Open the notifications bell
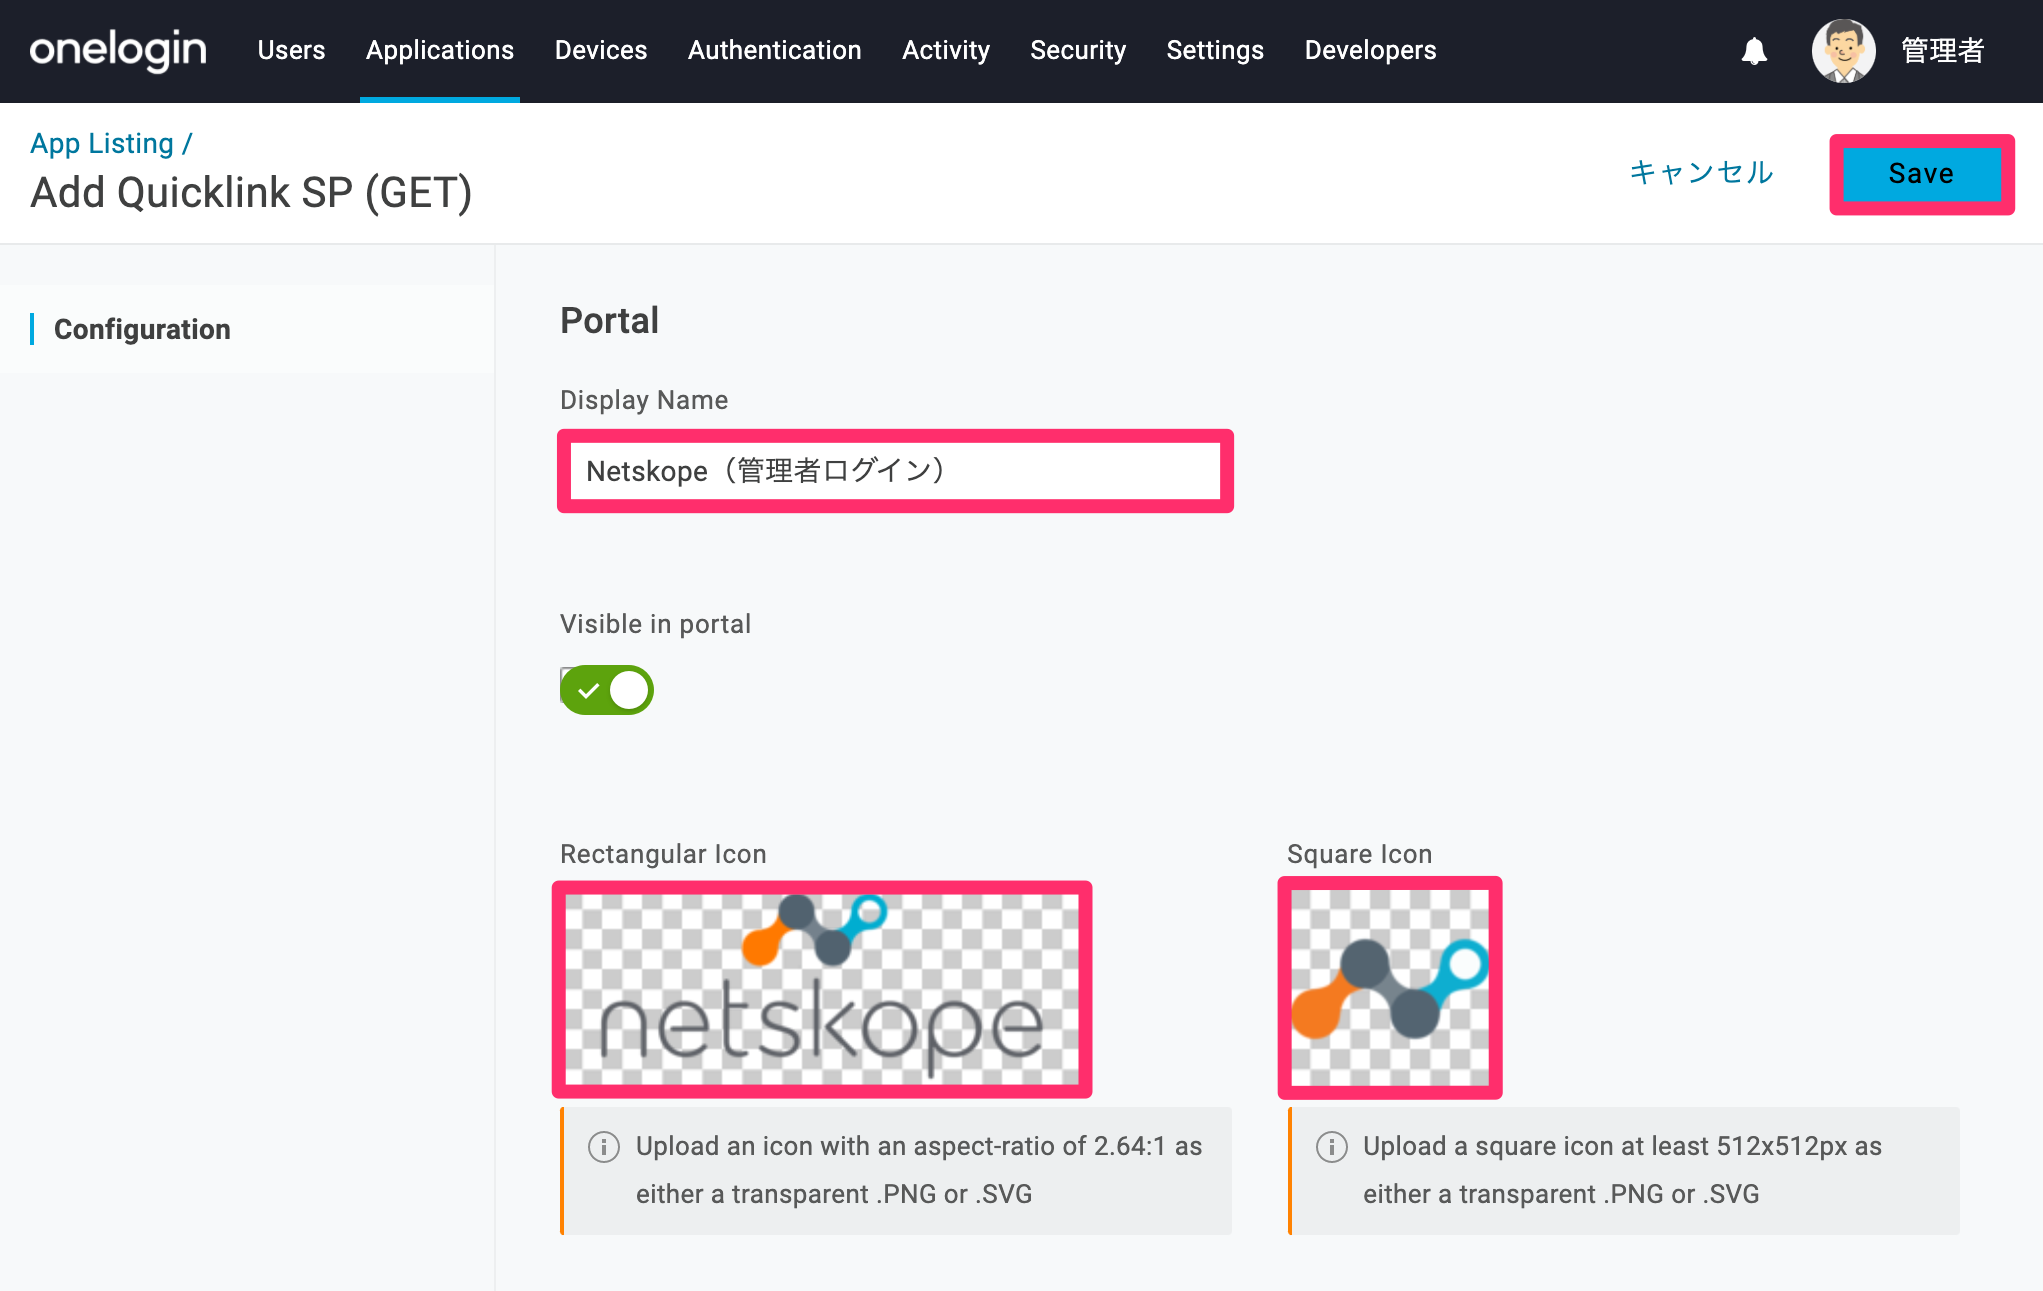 (1754, 51)
